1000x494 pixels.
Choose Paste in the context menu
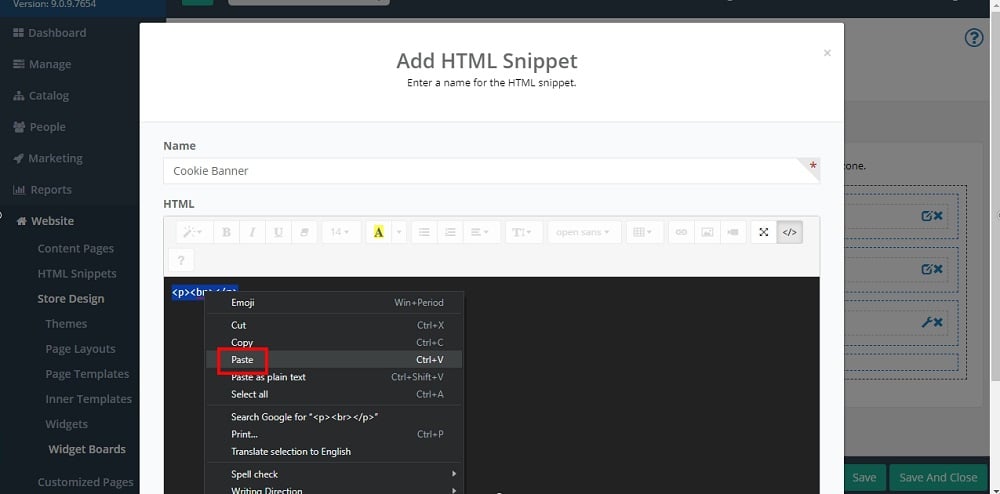[x=334, y=360]
